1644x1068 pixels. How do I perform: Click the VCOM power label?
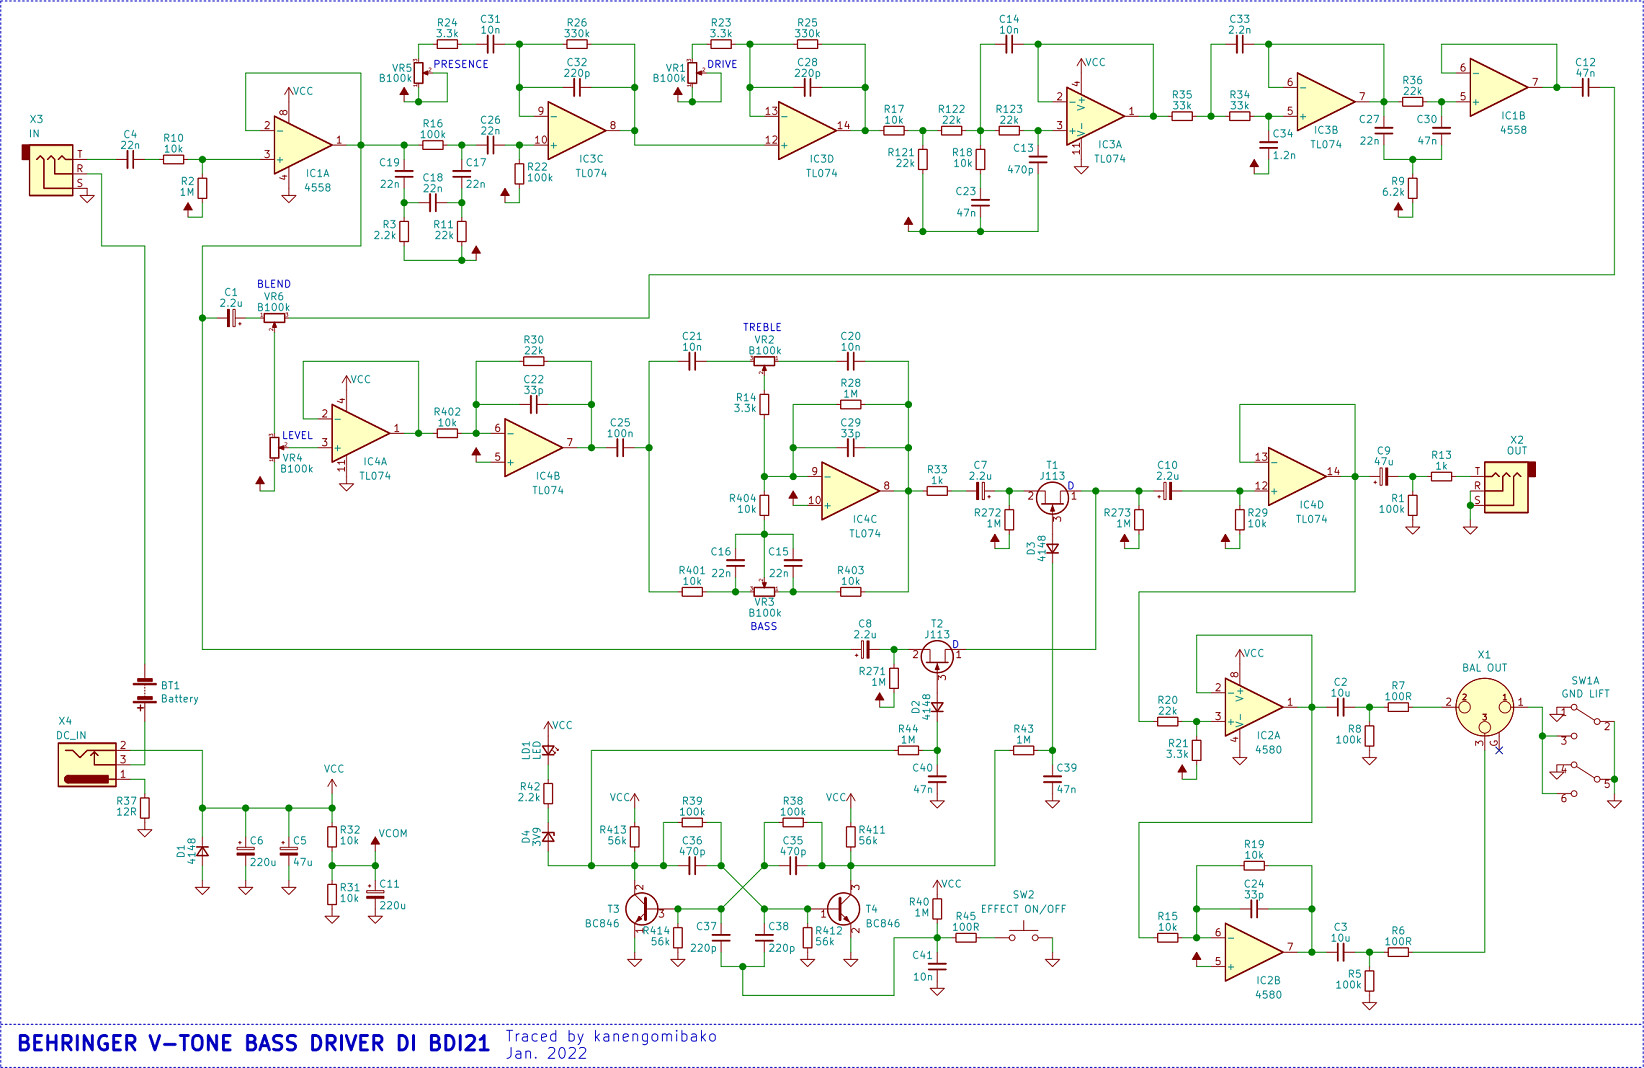pos(393,833)
